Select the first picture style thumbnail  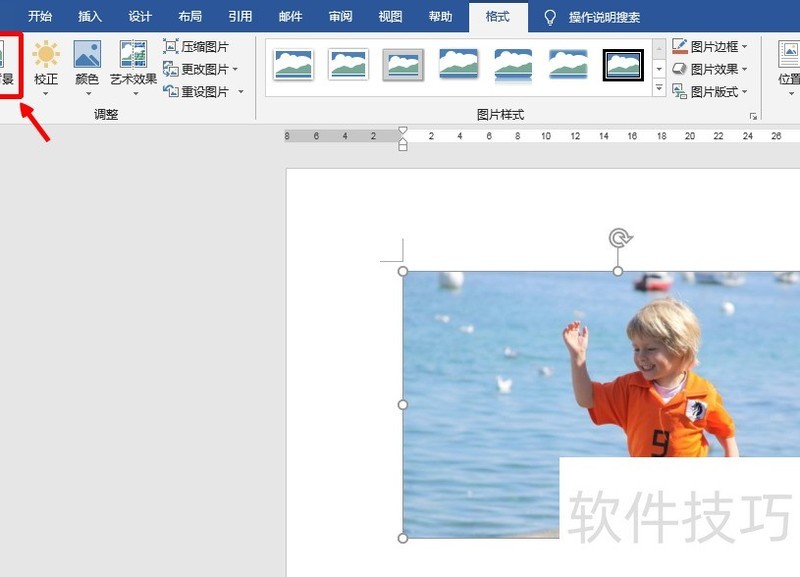pos(293,66)
